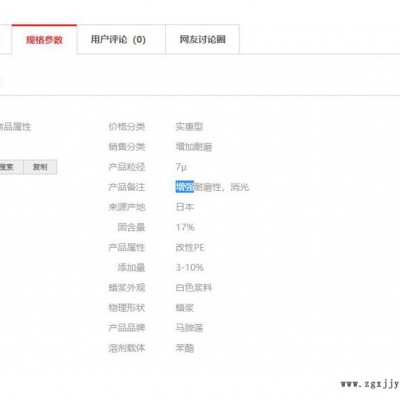Image resolution: width=400 pixels, height=400 pixels.
Task: Switch to the 规格参数 tab
Action: 44,40
